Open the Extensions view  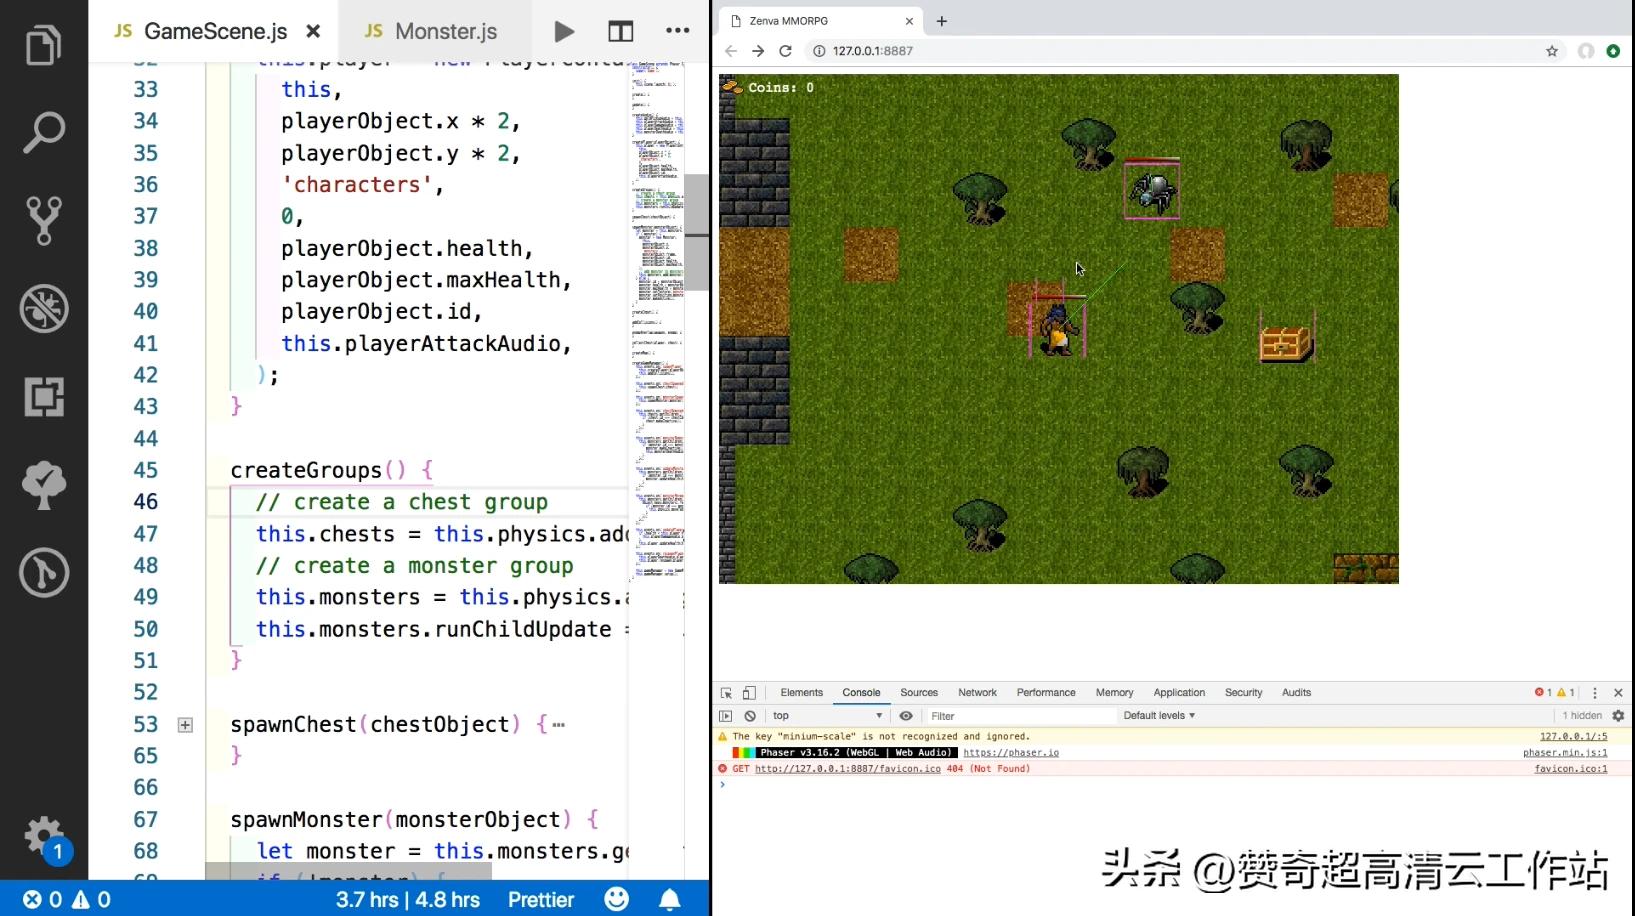44,397
